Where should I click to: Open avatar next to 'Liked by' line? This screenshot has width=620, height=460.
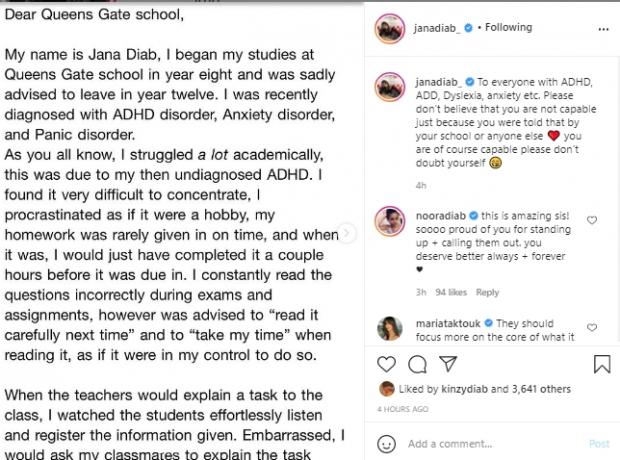click(x=386, y=390)
